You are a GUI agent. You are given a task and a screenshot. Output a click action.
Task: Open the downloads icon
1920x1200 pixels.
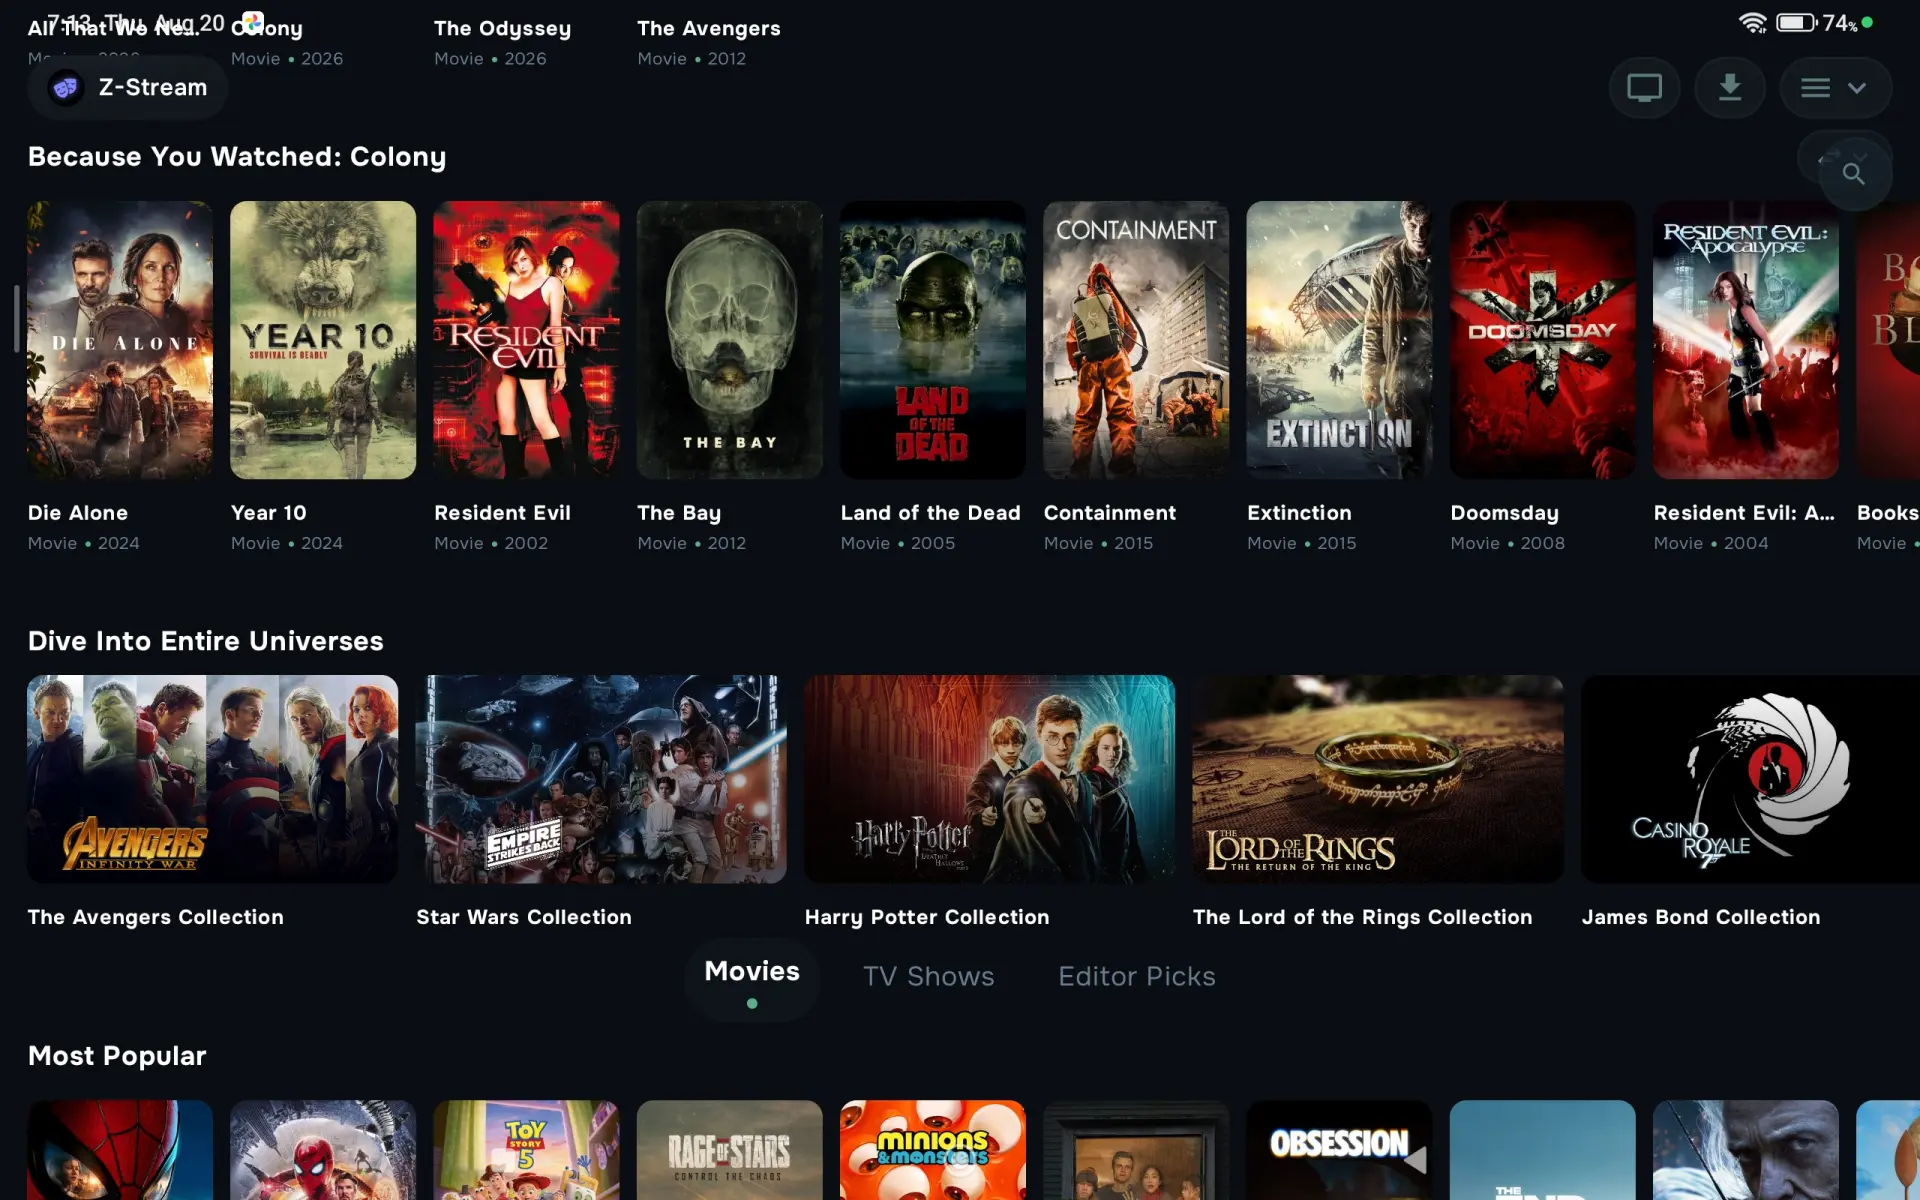(1729, 88)
